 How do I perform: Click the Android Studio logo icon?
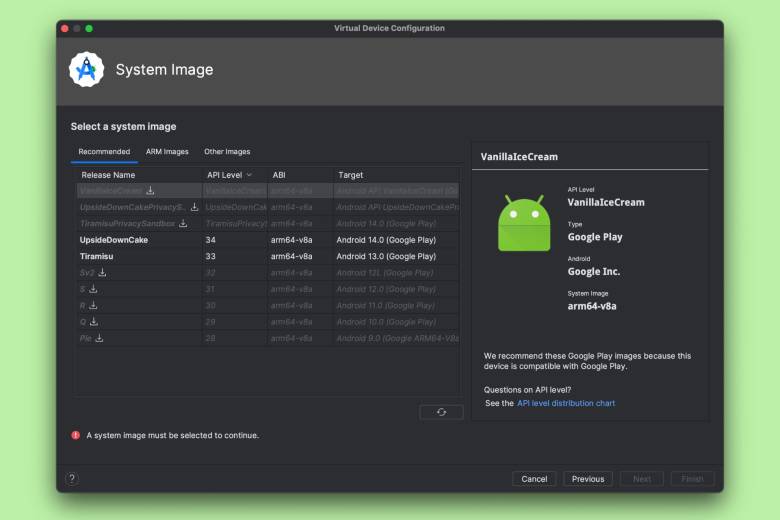(x=87, y=70)
